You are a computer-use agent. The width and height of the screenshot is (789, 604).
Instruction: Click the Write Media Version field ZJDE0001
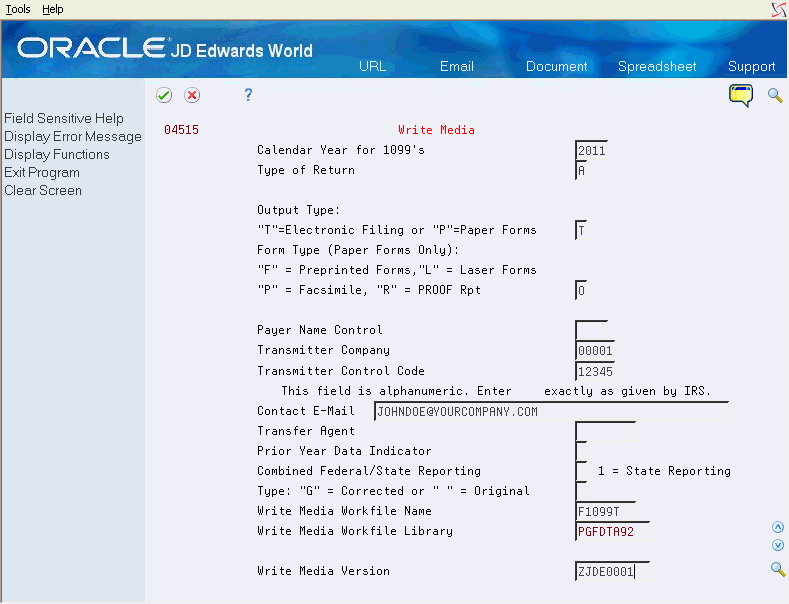coord(612,571)
